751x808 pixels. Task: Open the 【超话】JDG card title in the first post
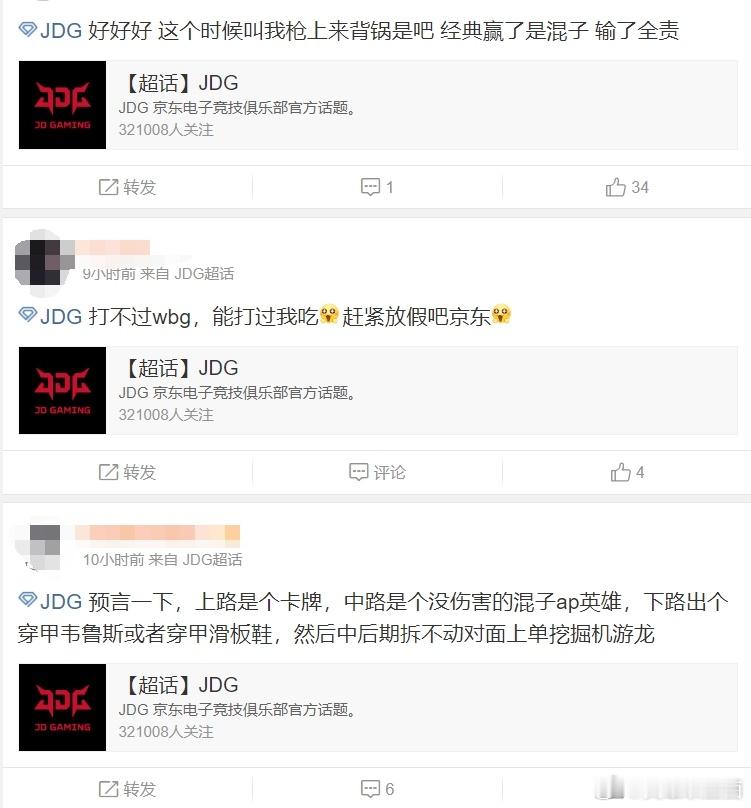180,83
